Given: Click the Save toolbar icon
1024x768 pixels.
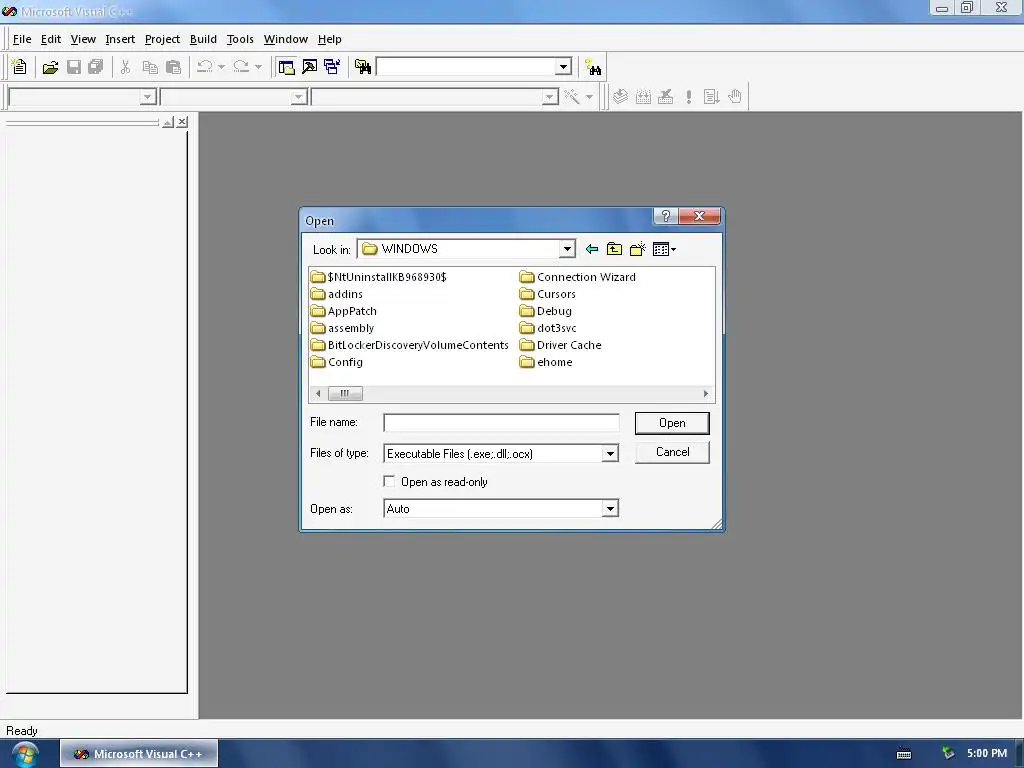Looking at the screenshot, I should [74, 67].
